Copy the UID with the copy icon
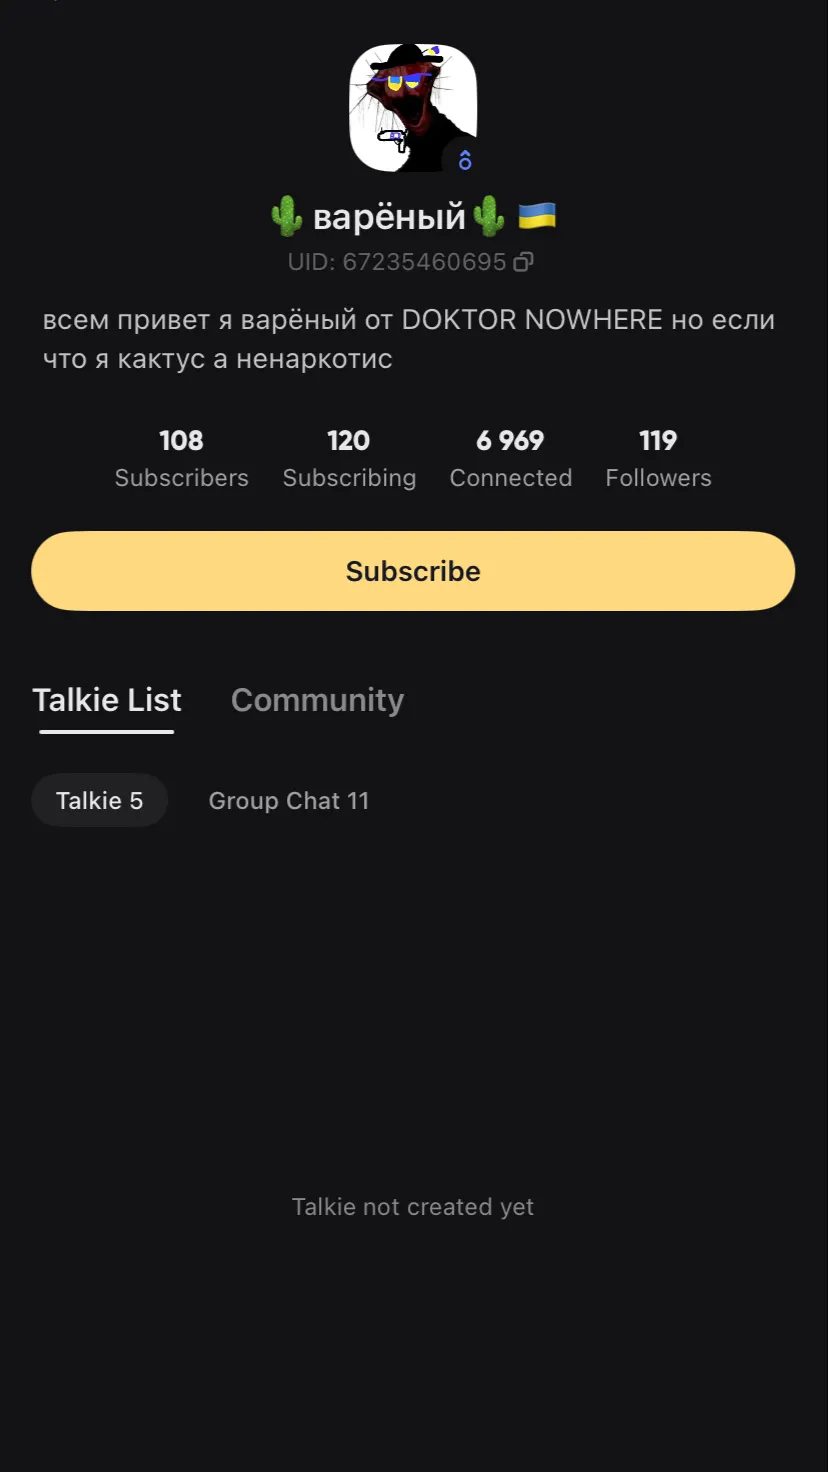The image size is (828, 1472). [x=523, y=263]
